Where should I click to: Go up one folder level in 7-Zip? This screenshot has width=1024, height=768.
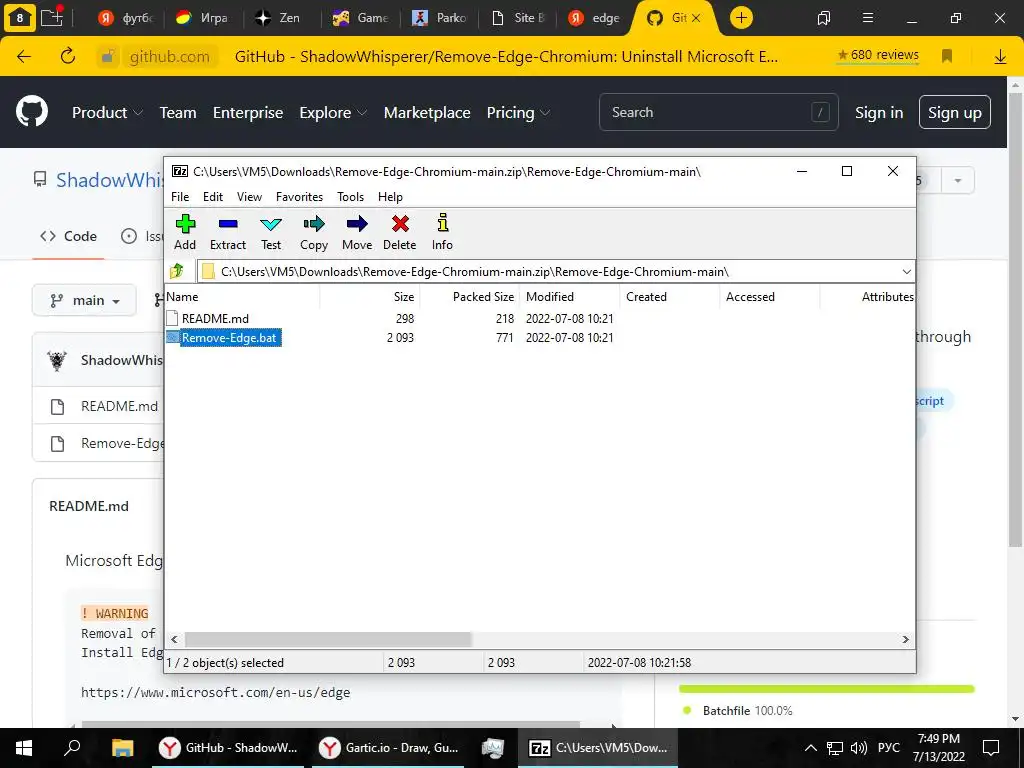tap(177, 271)
